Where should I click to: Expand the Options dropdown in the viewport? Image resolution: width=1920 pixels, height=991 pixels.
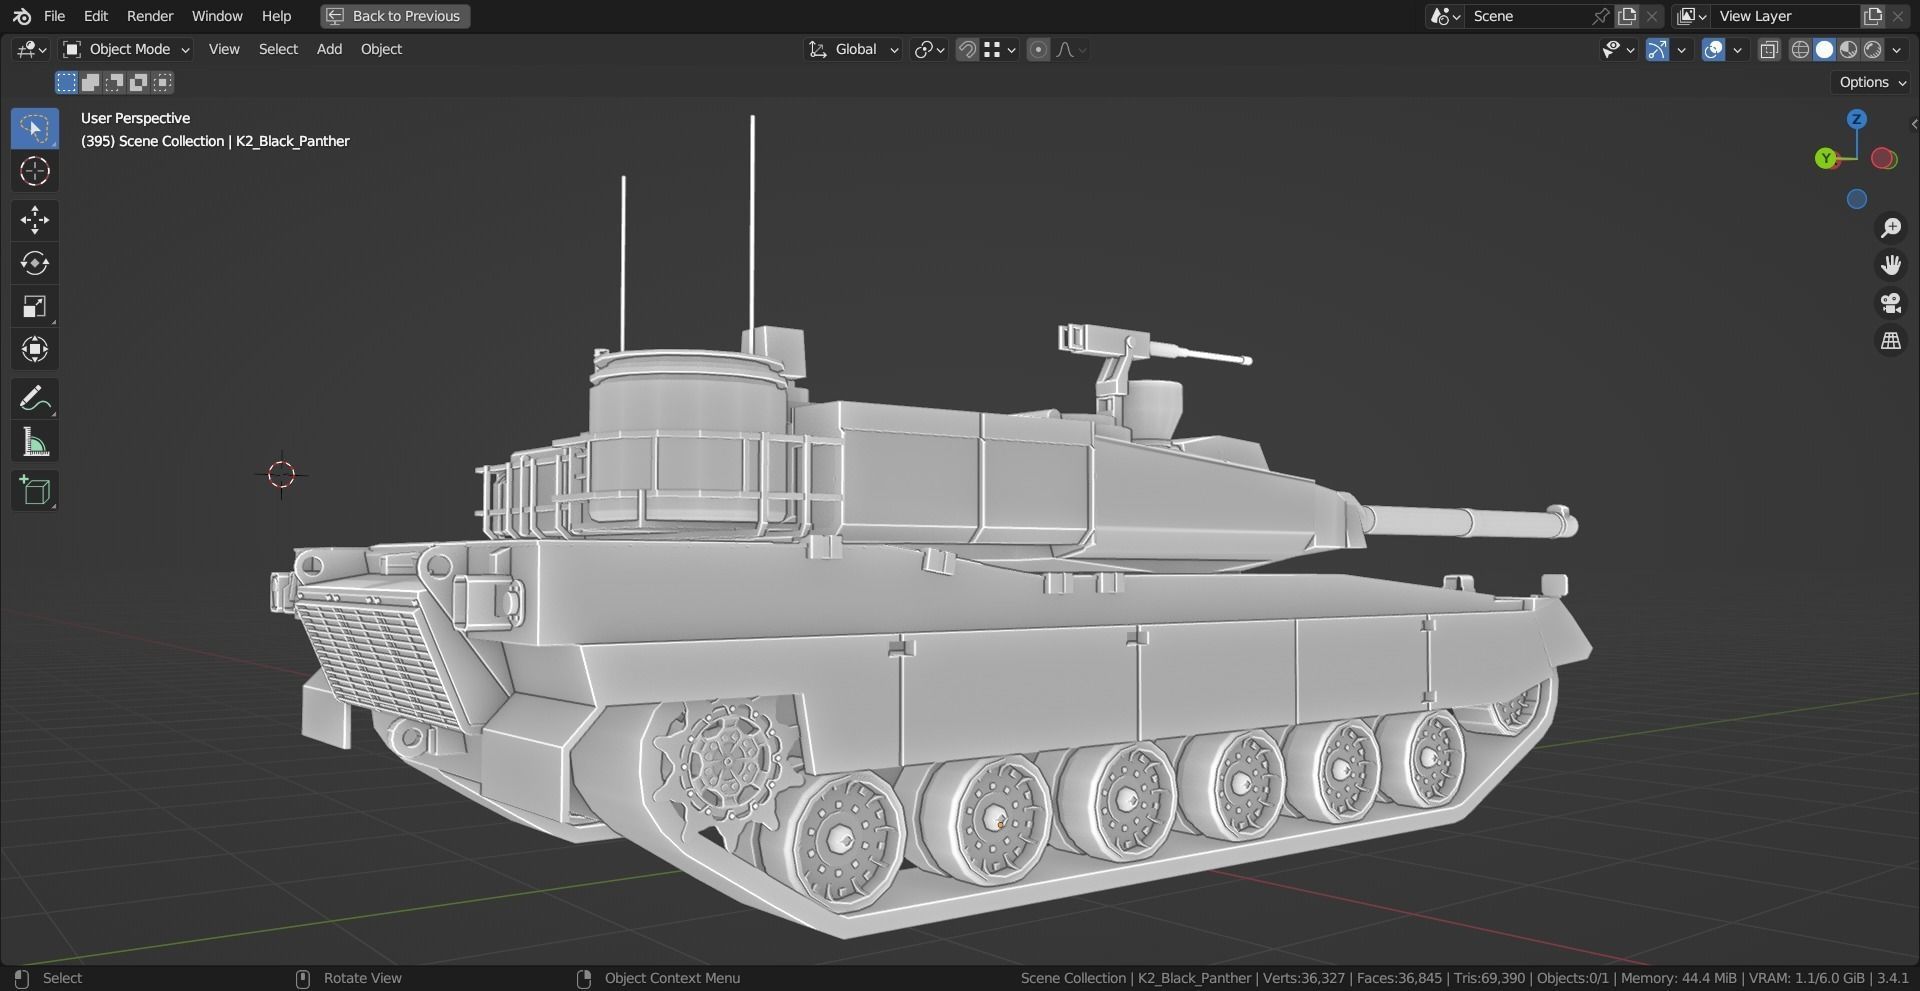pos(1869,82)
